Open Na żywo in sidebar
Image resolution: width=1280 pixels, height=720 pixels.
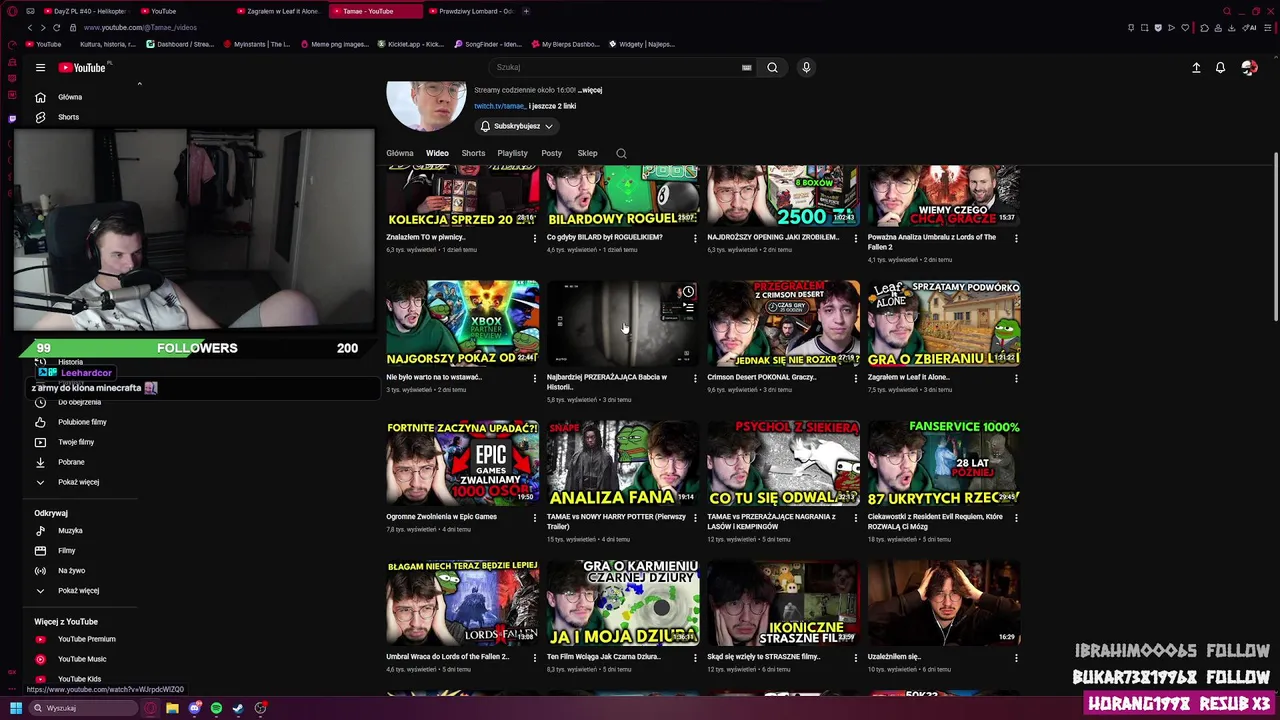[71, 571]
